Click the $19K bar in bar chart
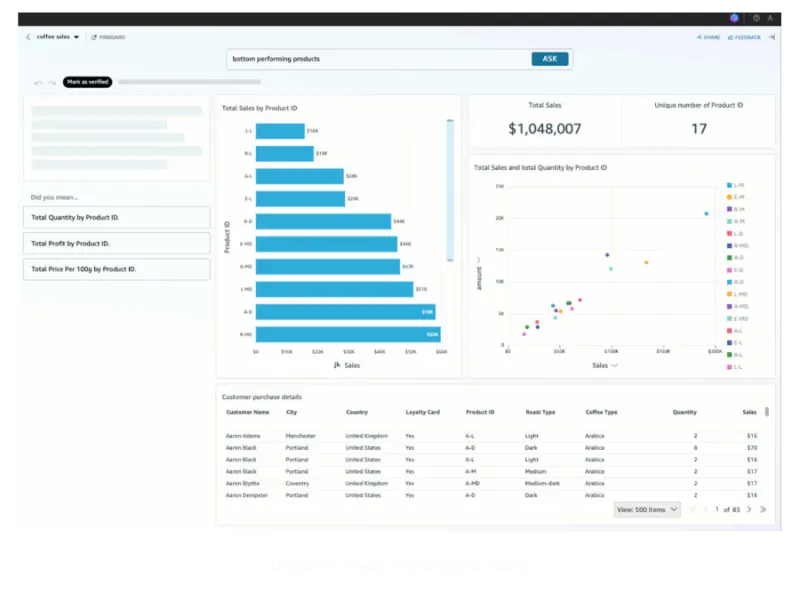The image size is (800, 601). [285, 154]
